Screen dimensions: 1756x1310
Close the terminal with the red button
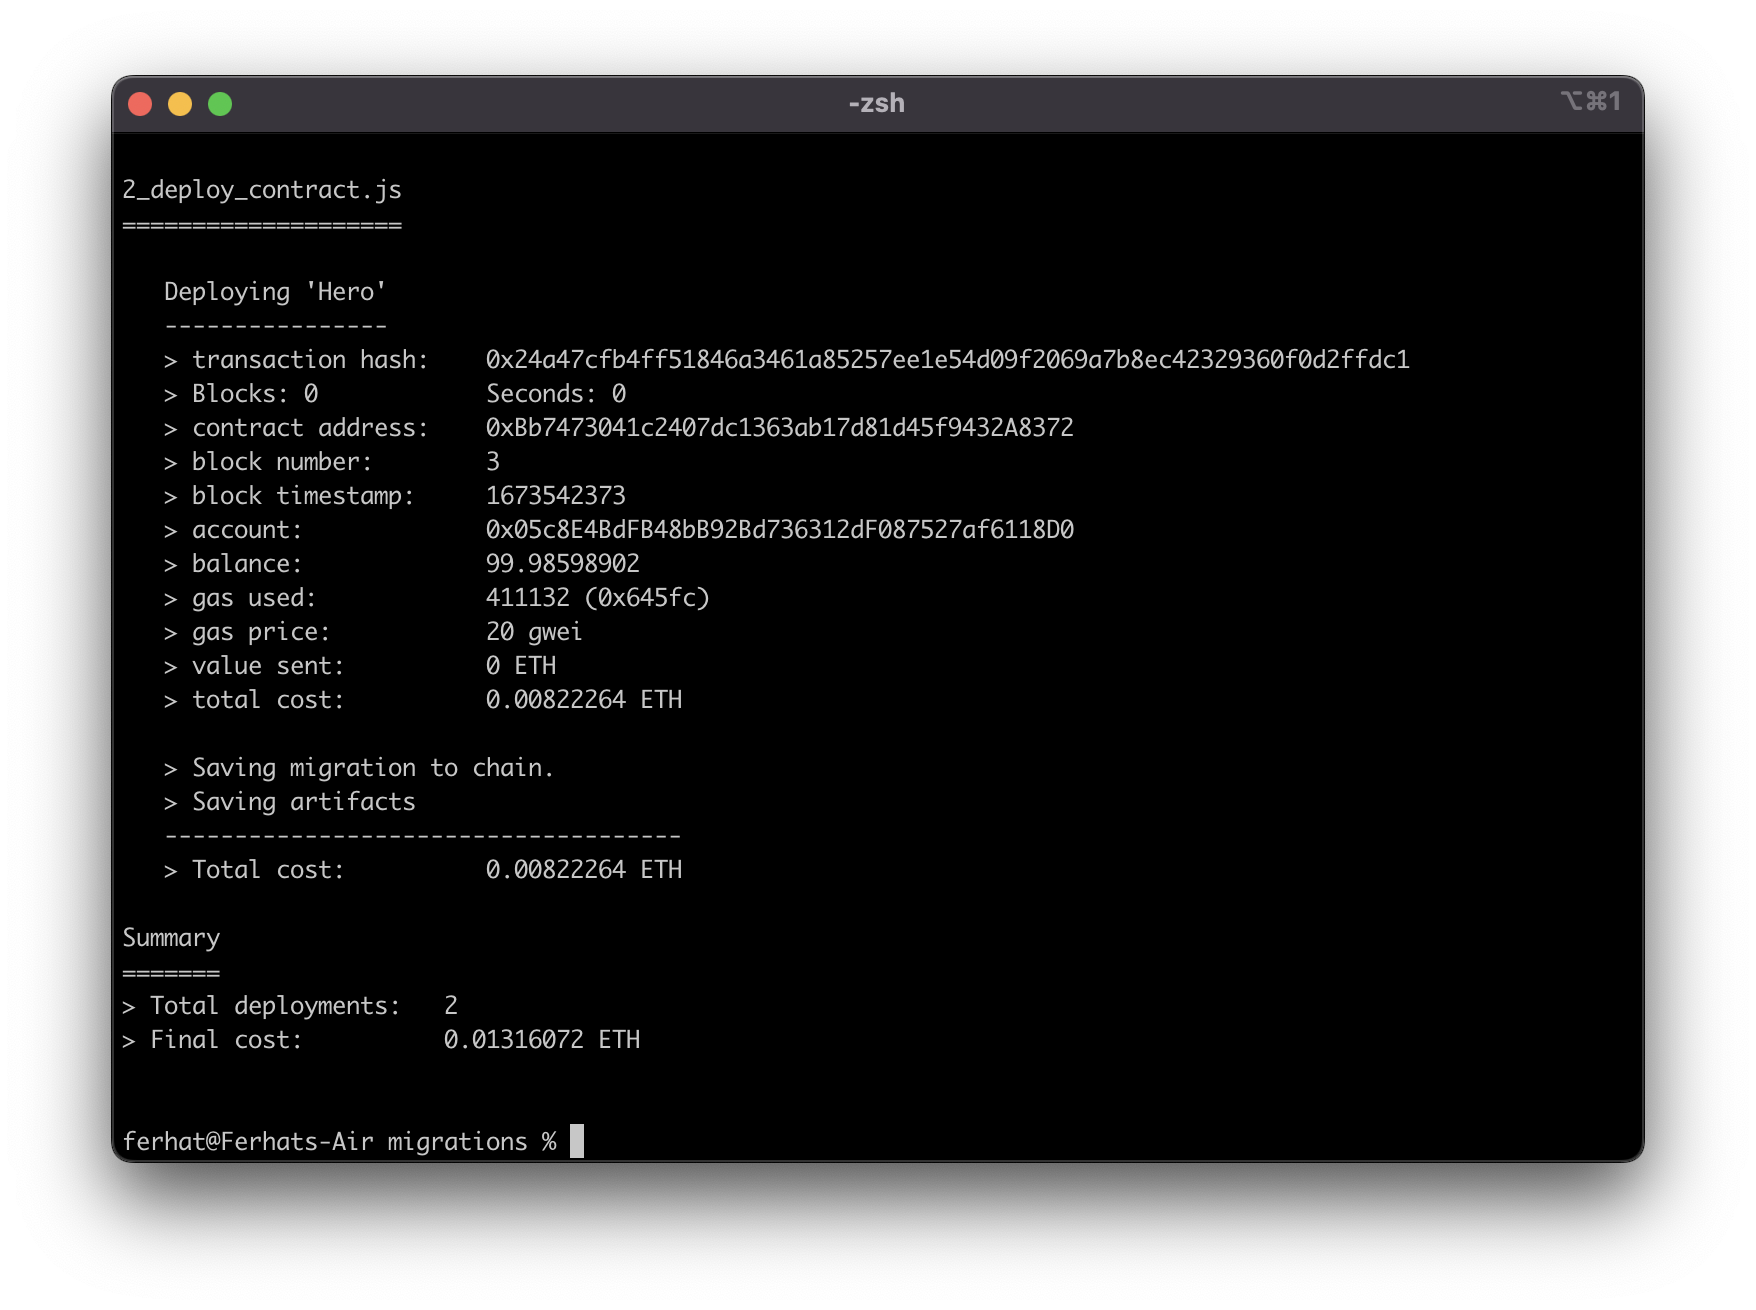coord(140,104)
